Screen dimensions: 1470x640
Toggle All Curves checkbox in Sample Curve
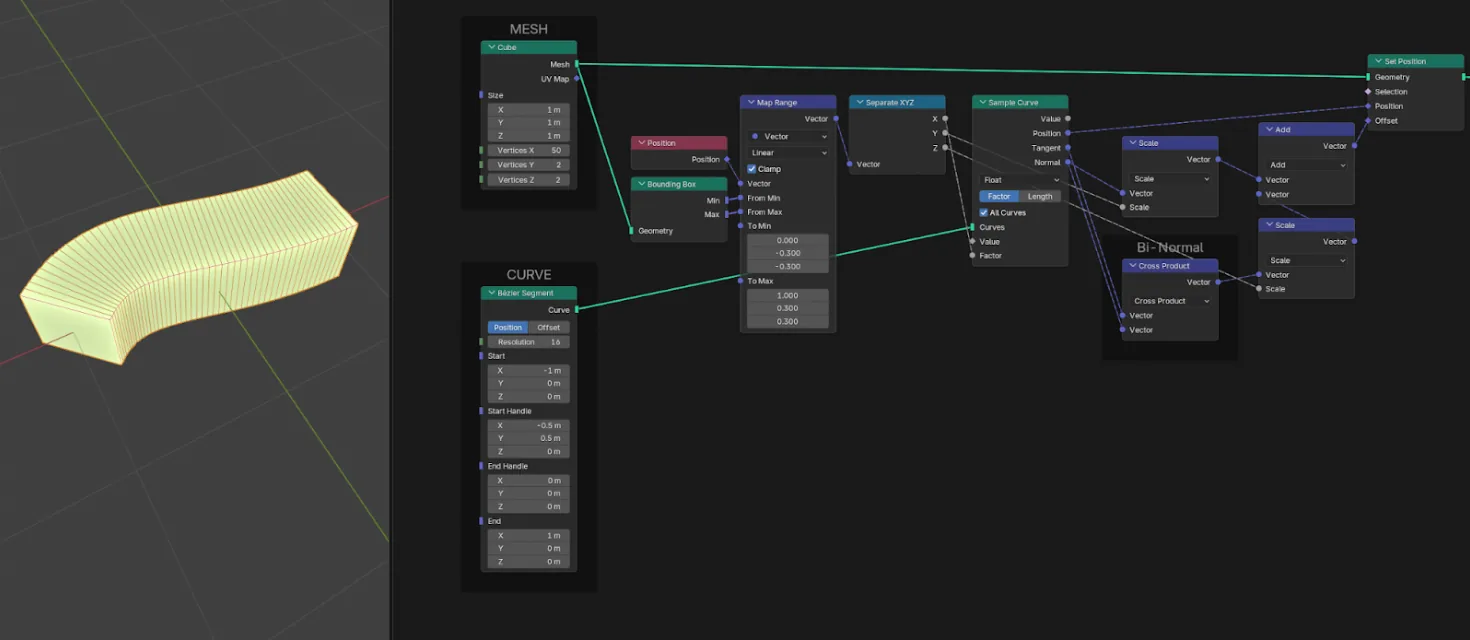click(984, 212)
